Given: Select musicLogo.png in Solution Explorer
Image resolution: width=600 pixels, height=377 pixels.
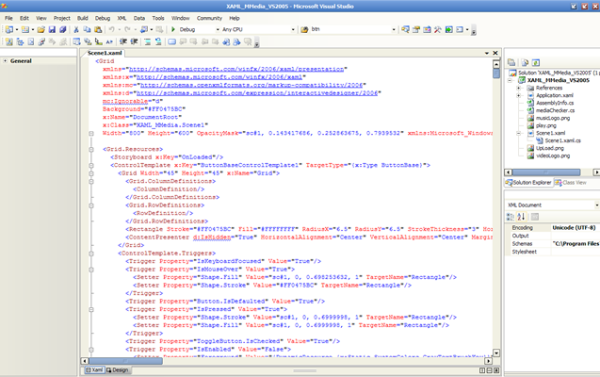Looking at the screenshot, I should coord(553,118).
